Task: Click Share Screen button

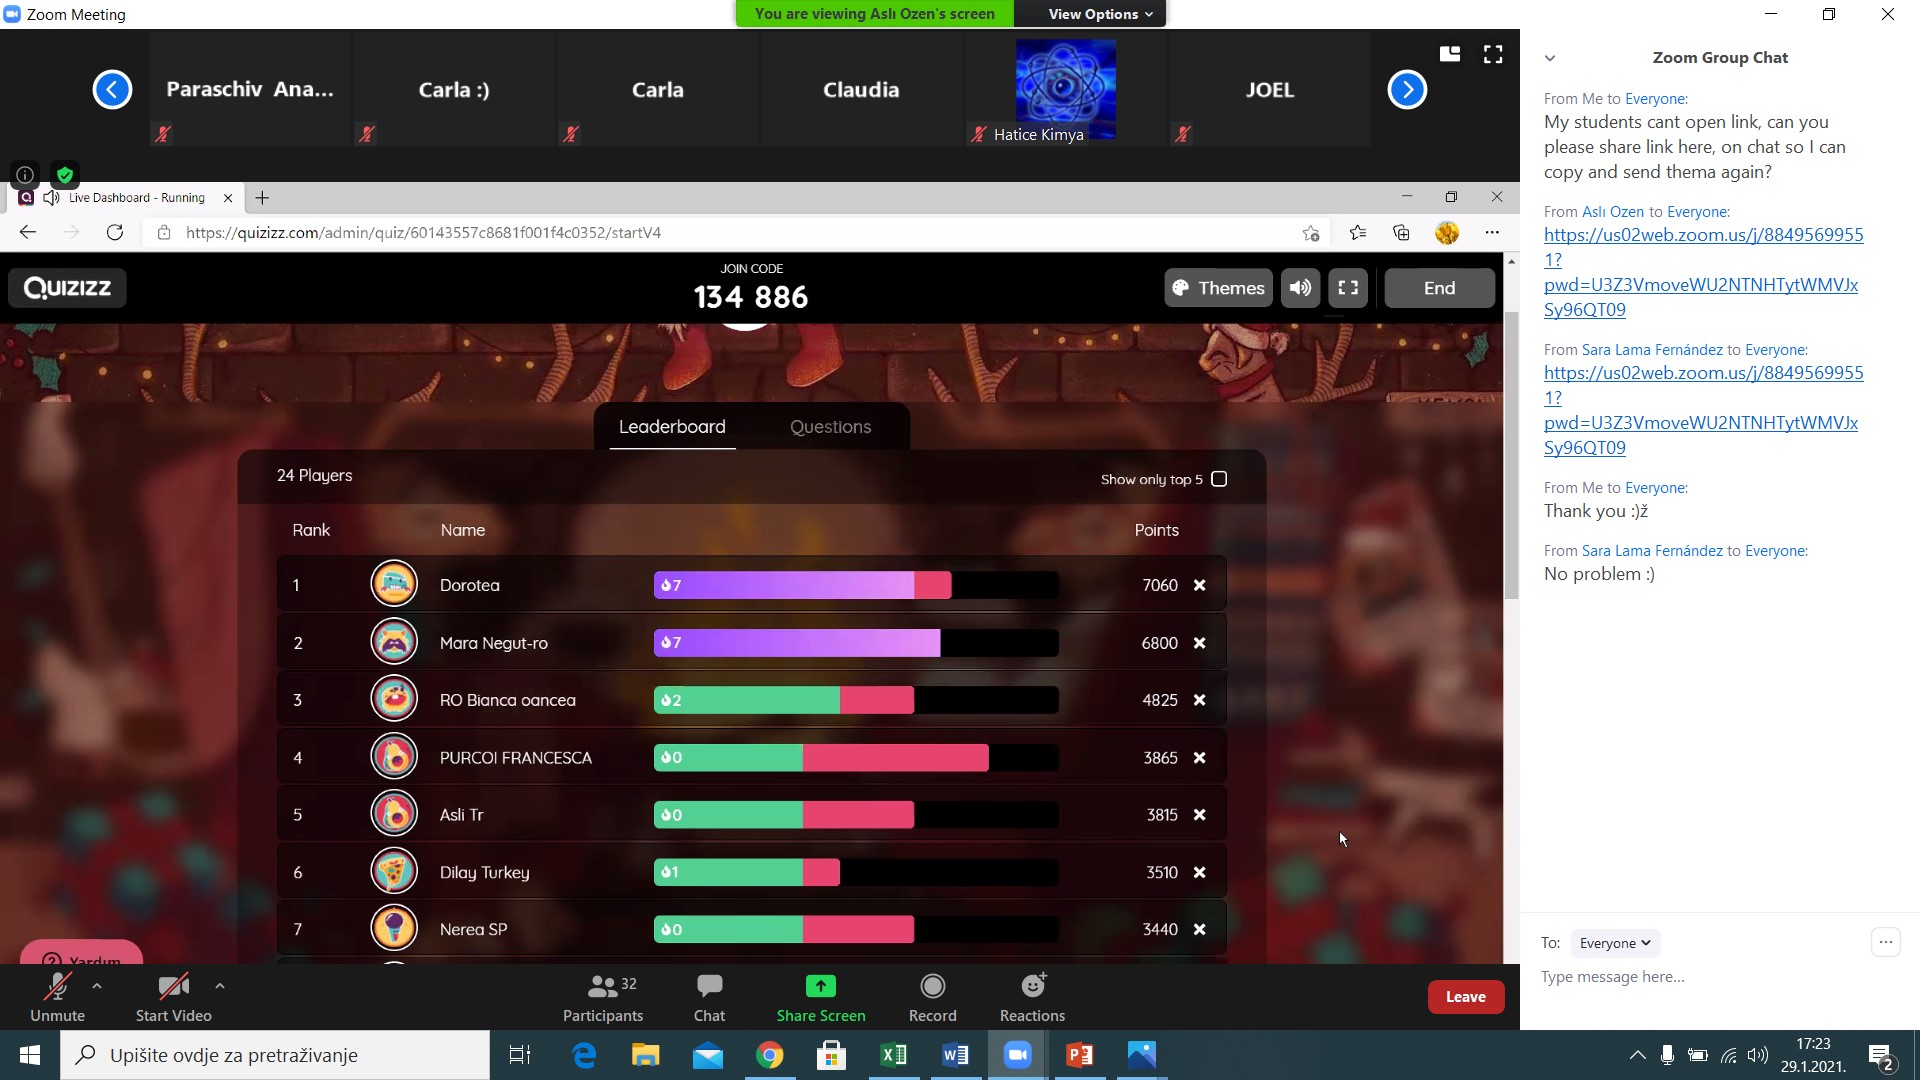Action: (821, 998)
